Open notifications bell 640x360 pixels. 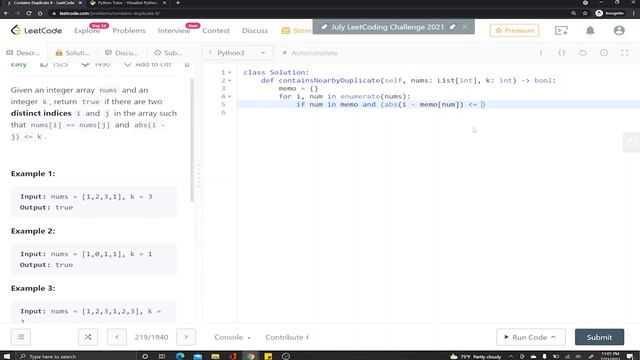(590, 31)
